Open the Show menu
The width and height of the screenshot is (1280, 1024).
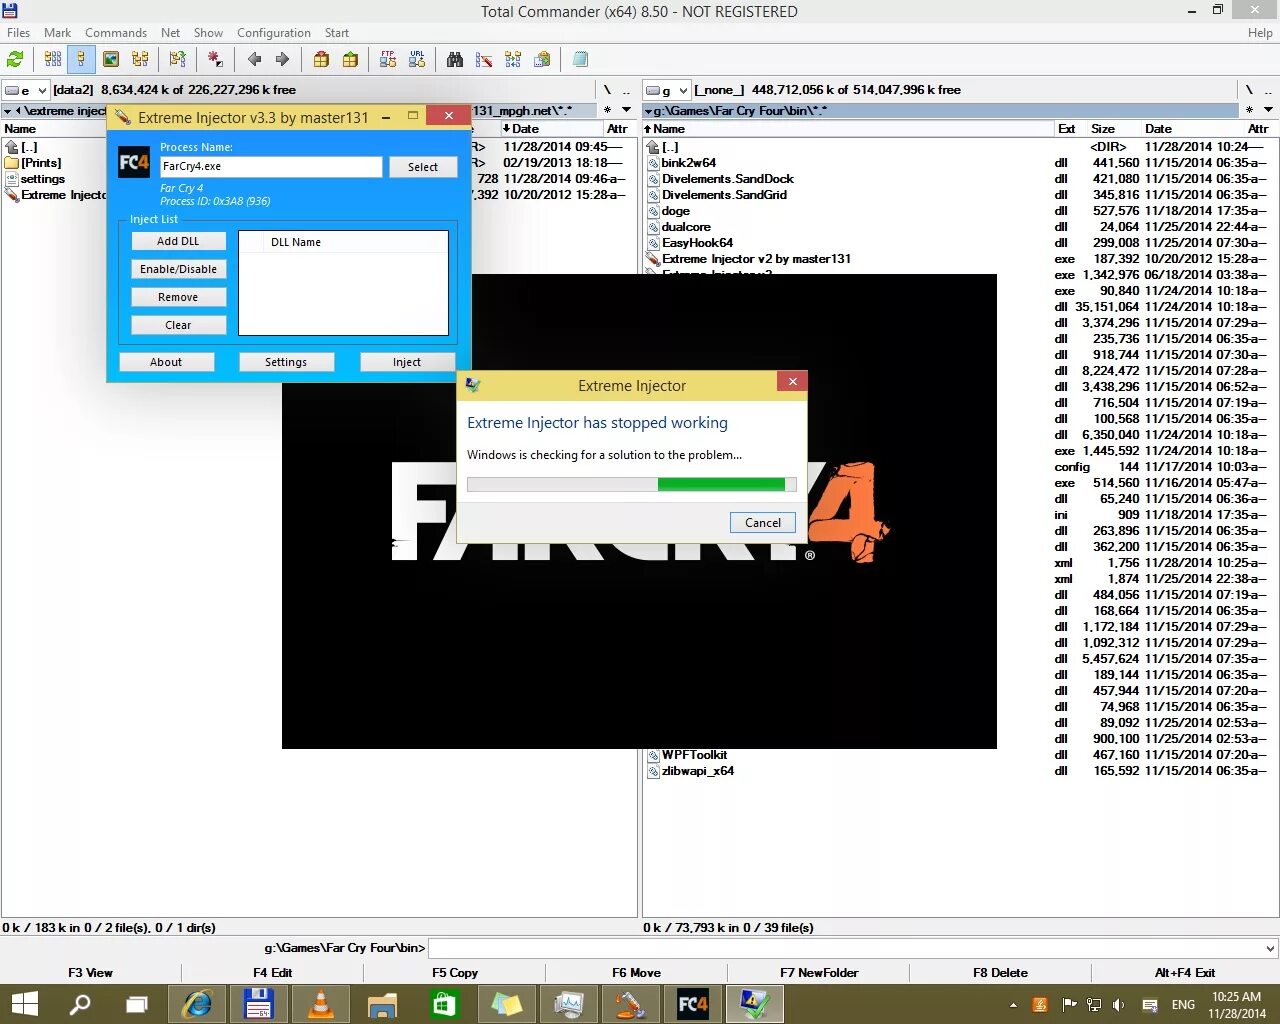[x=208, y=33]
